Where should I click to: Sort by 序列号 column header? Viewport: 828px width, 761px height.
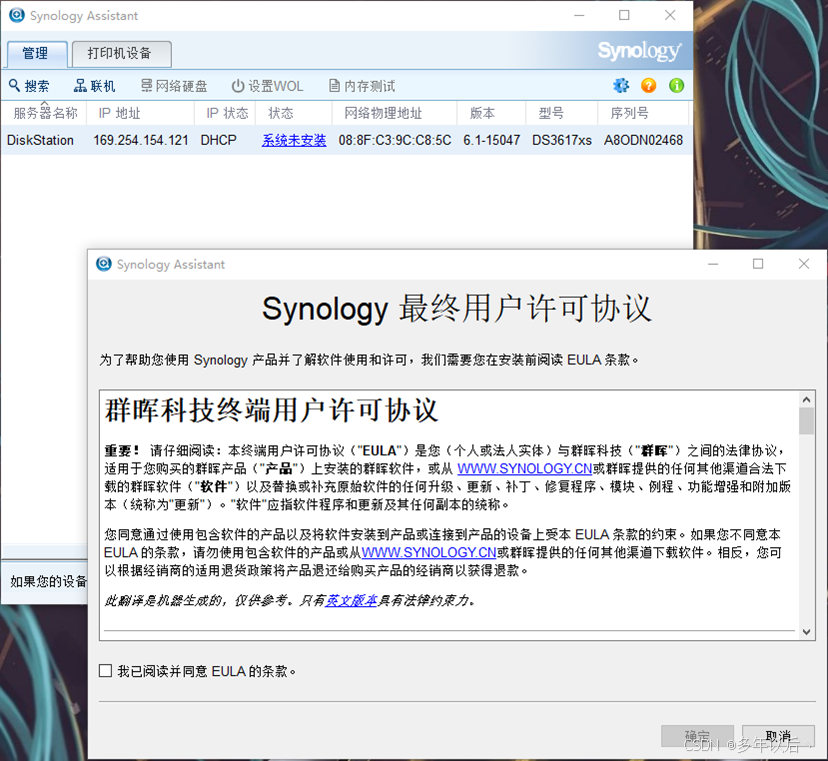(x=643, y=113)
